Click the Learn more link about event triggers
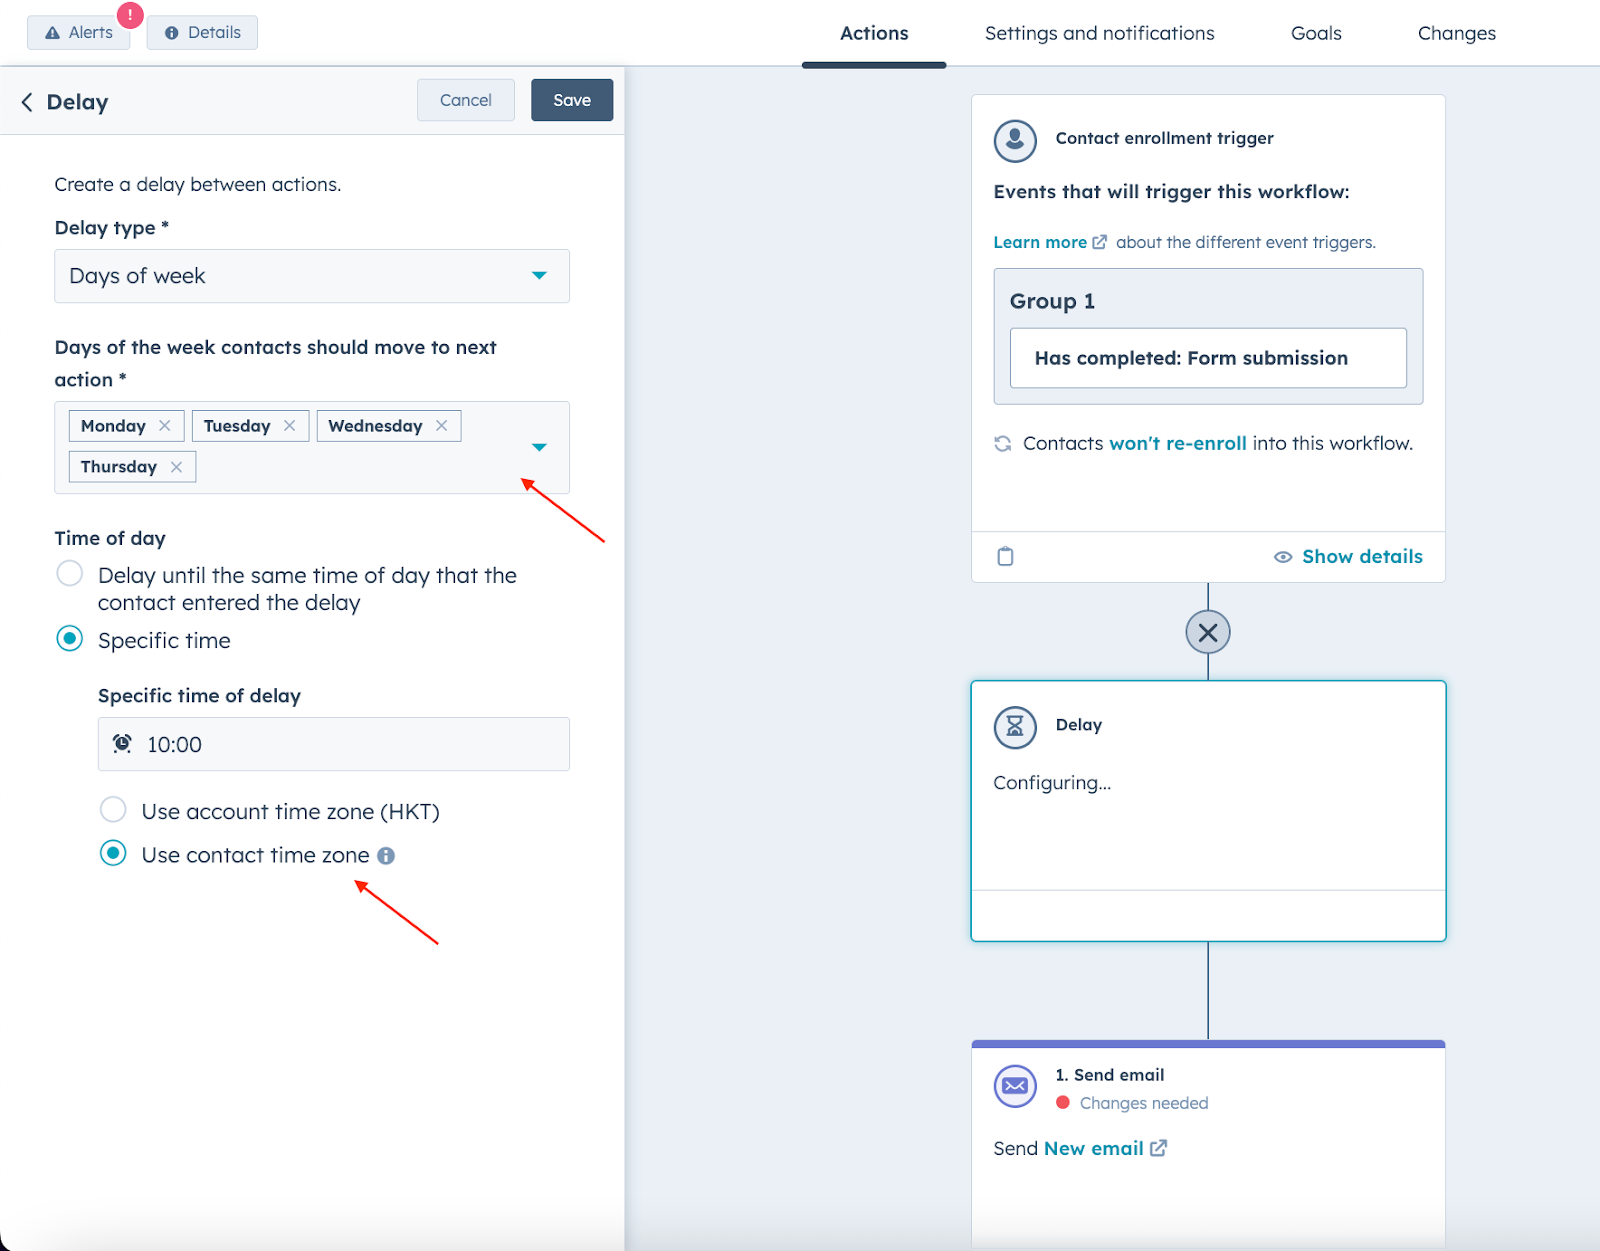The width and height of the screenshot is (1600, 1251). point(1040,241)
